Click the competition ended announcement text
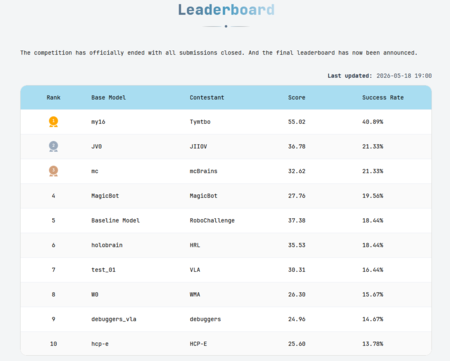Image resolution: width=450 pixels, height=361 pixels. tap(219, 53)
